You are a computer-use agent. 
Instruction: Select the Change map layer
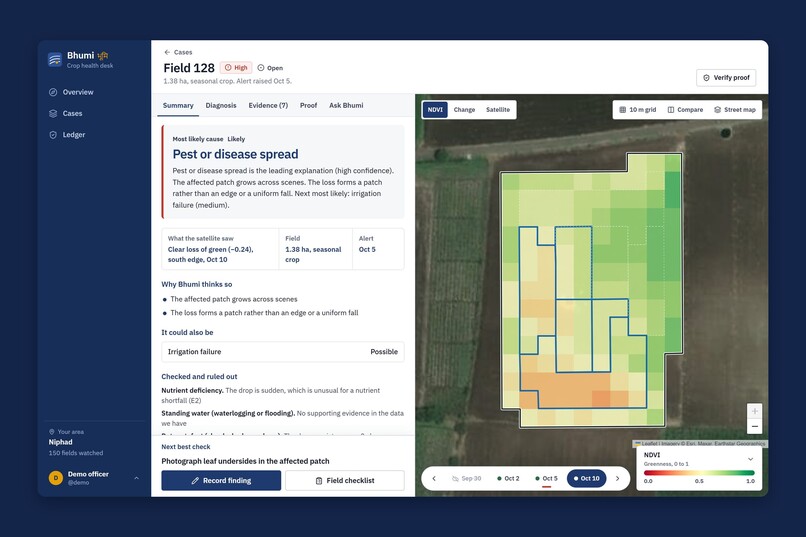pyautogui.click(x=464, y=109)
